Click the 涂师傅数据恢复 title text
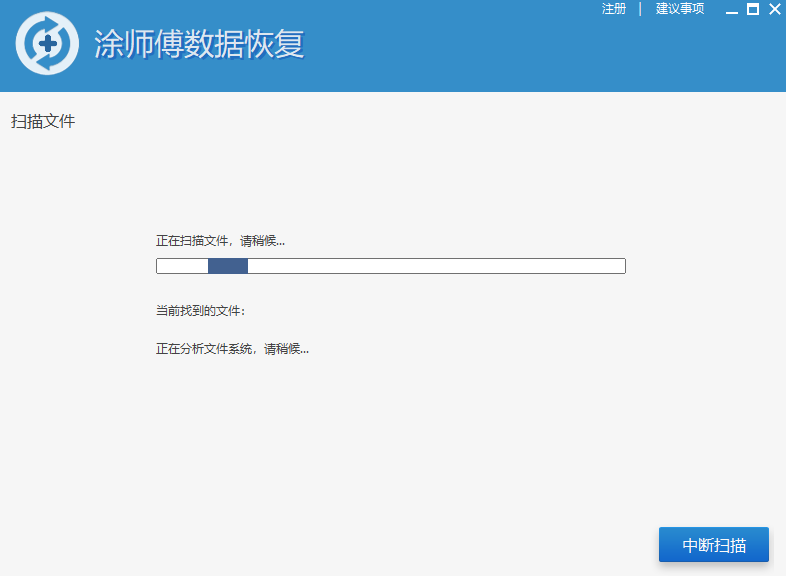Screen dimensions: 786x576 tap(199, 45)
